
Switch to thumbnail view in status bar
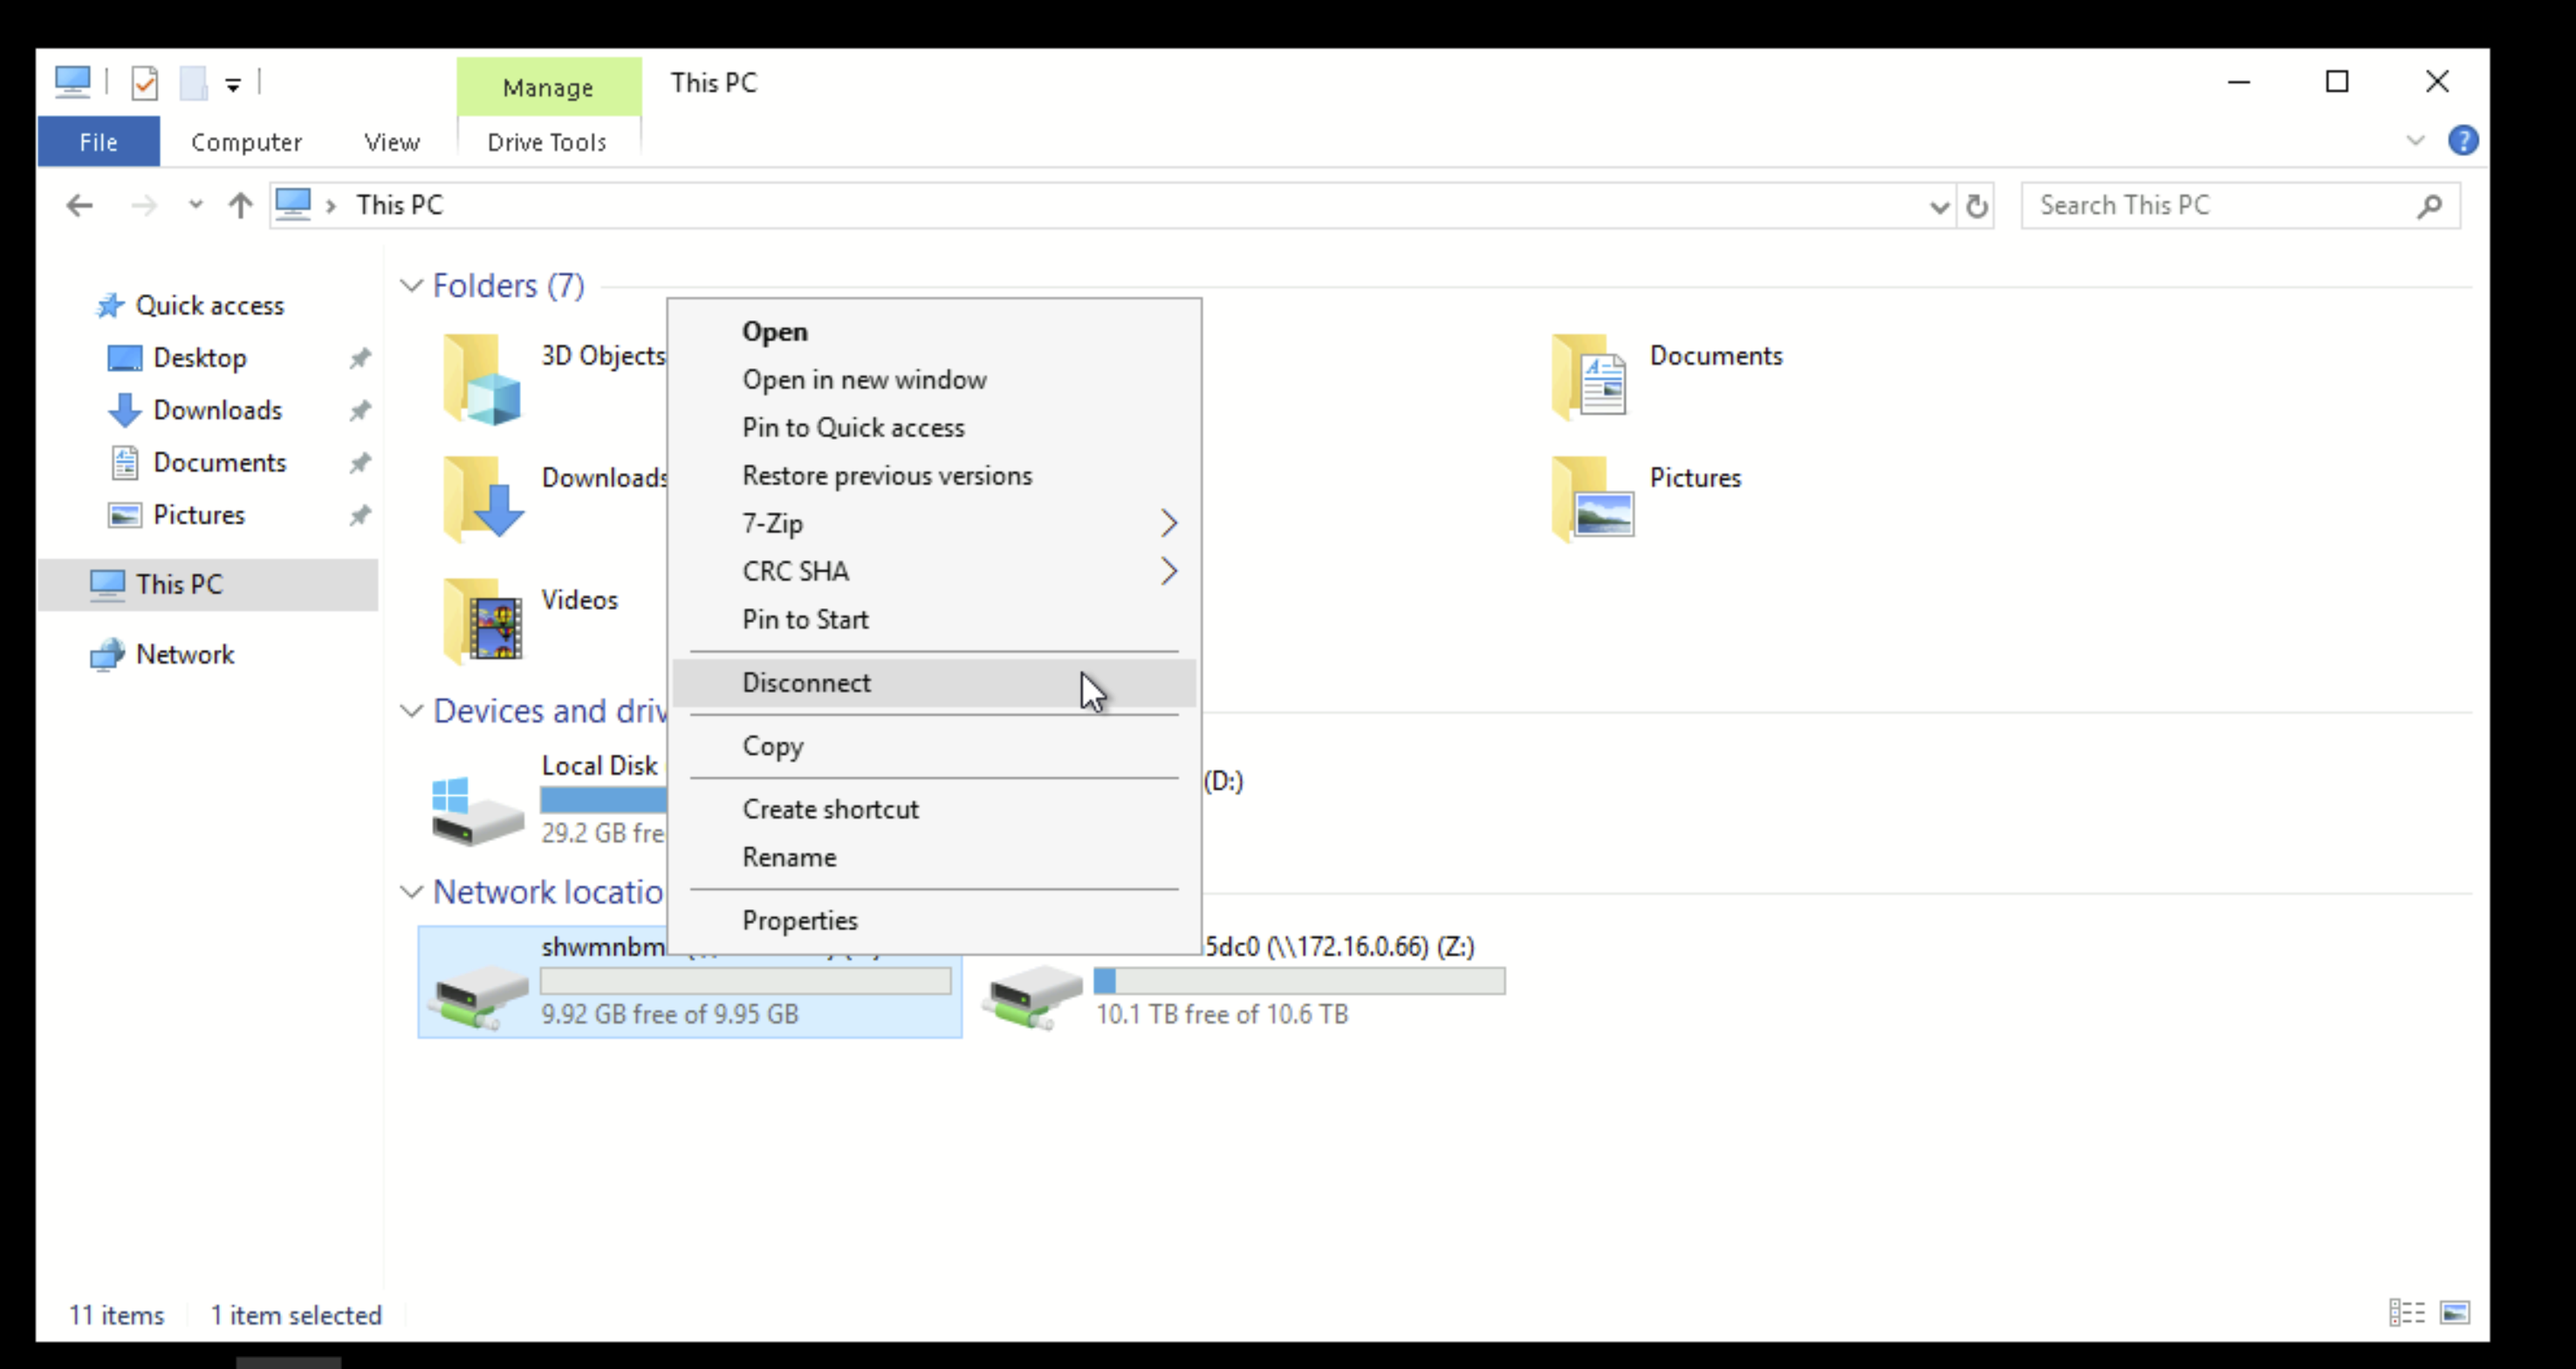coord(2455,1312)
